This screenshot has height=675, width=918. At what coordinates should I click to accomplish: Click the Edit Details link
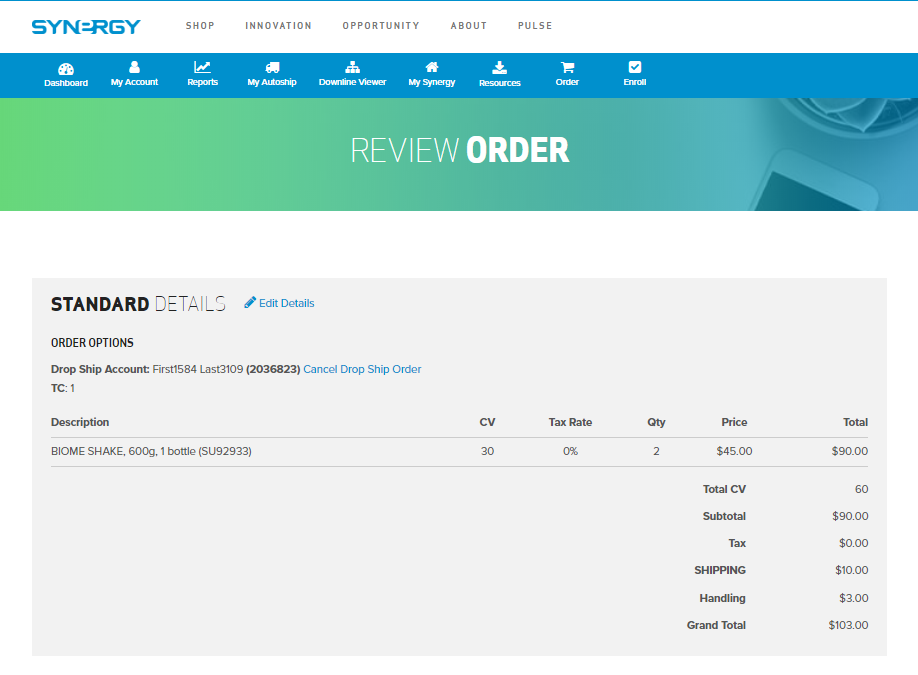pos(287,303)
